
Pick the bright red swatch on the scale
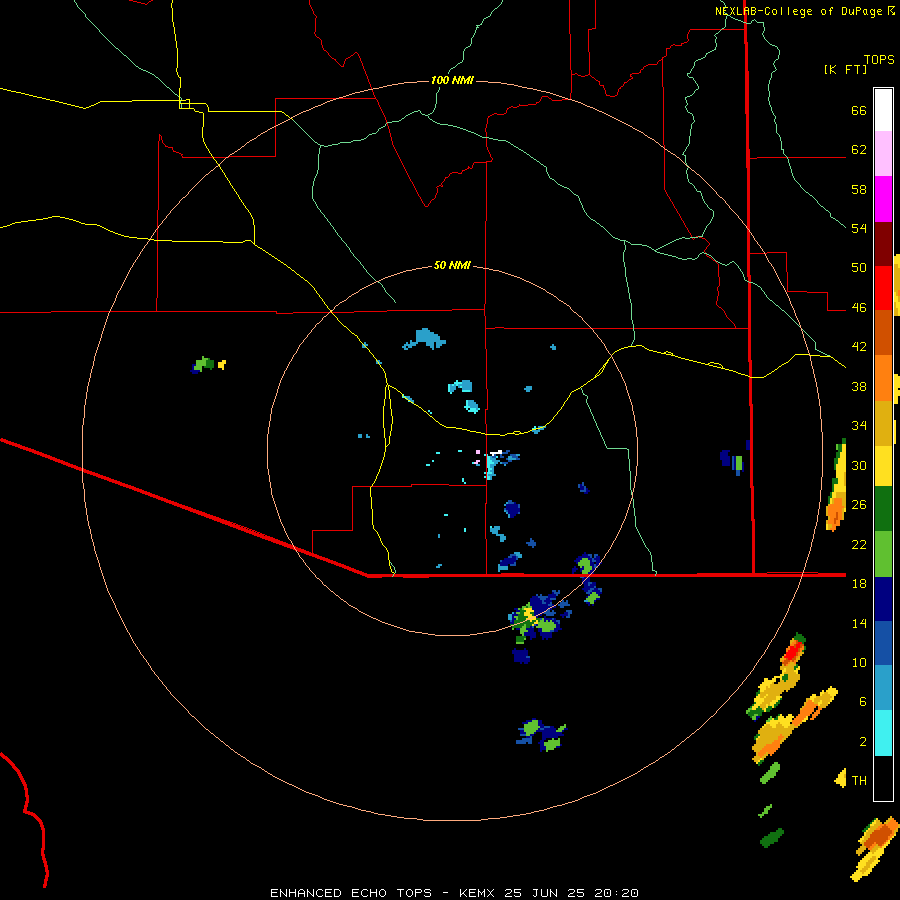pos(883,288)
